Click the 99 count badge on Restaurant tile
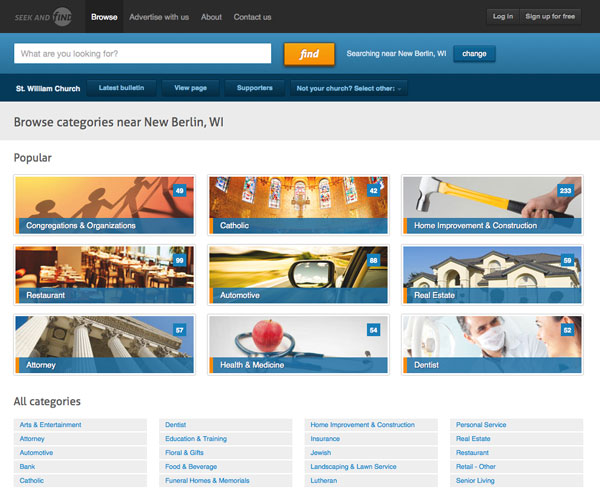This screenshot has height=488, width=600. pos(179,261)
